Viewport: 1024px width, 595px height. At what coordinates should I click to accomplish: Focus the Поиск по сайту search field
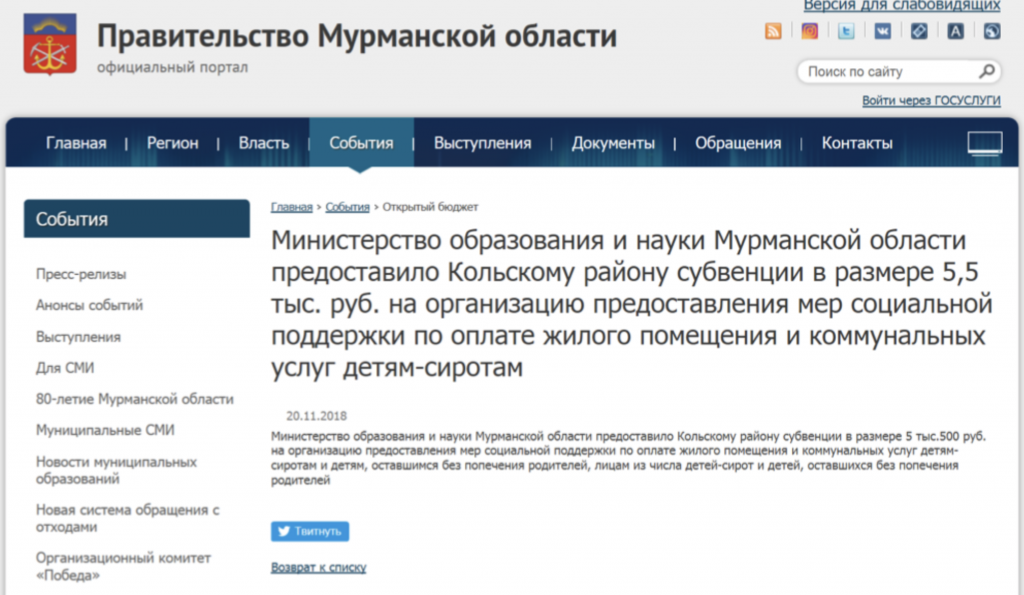[x=885, y=72]
